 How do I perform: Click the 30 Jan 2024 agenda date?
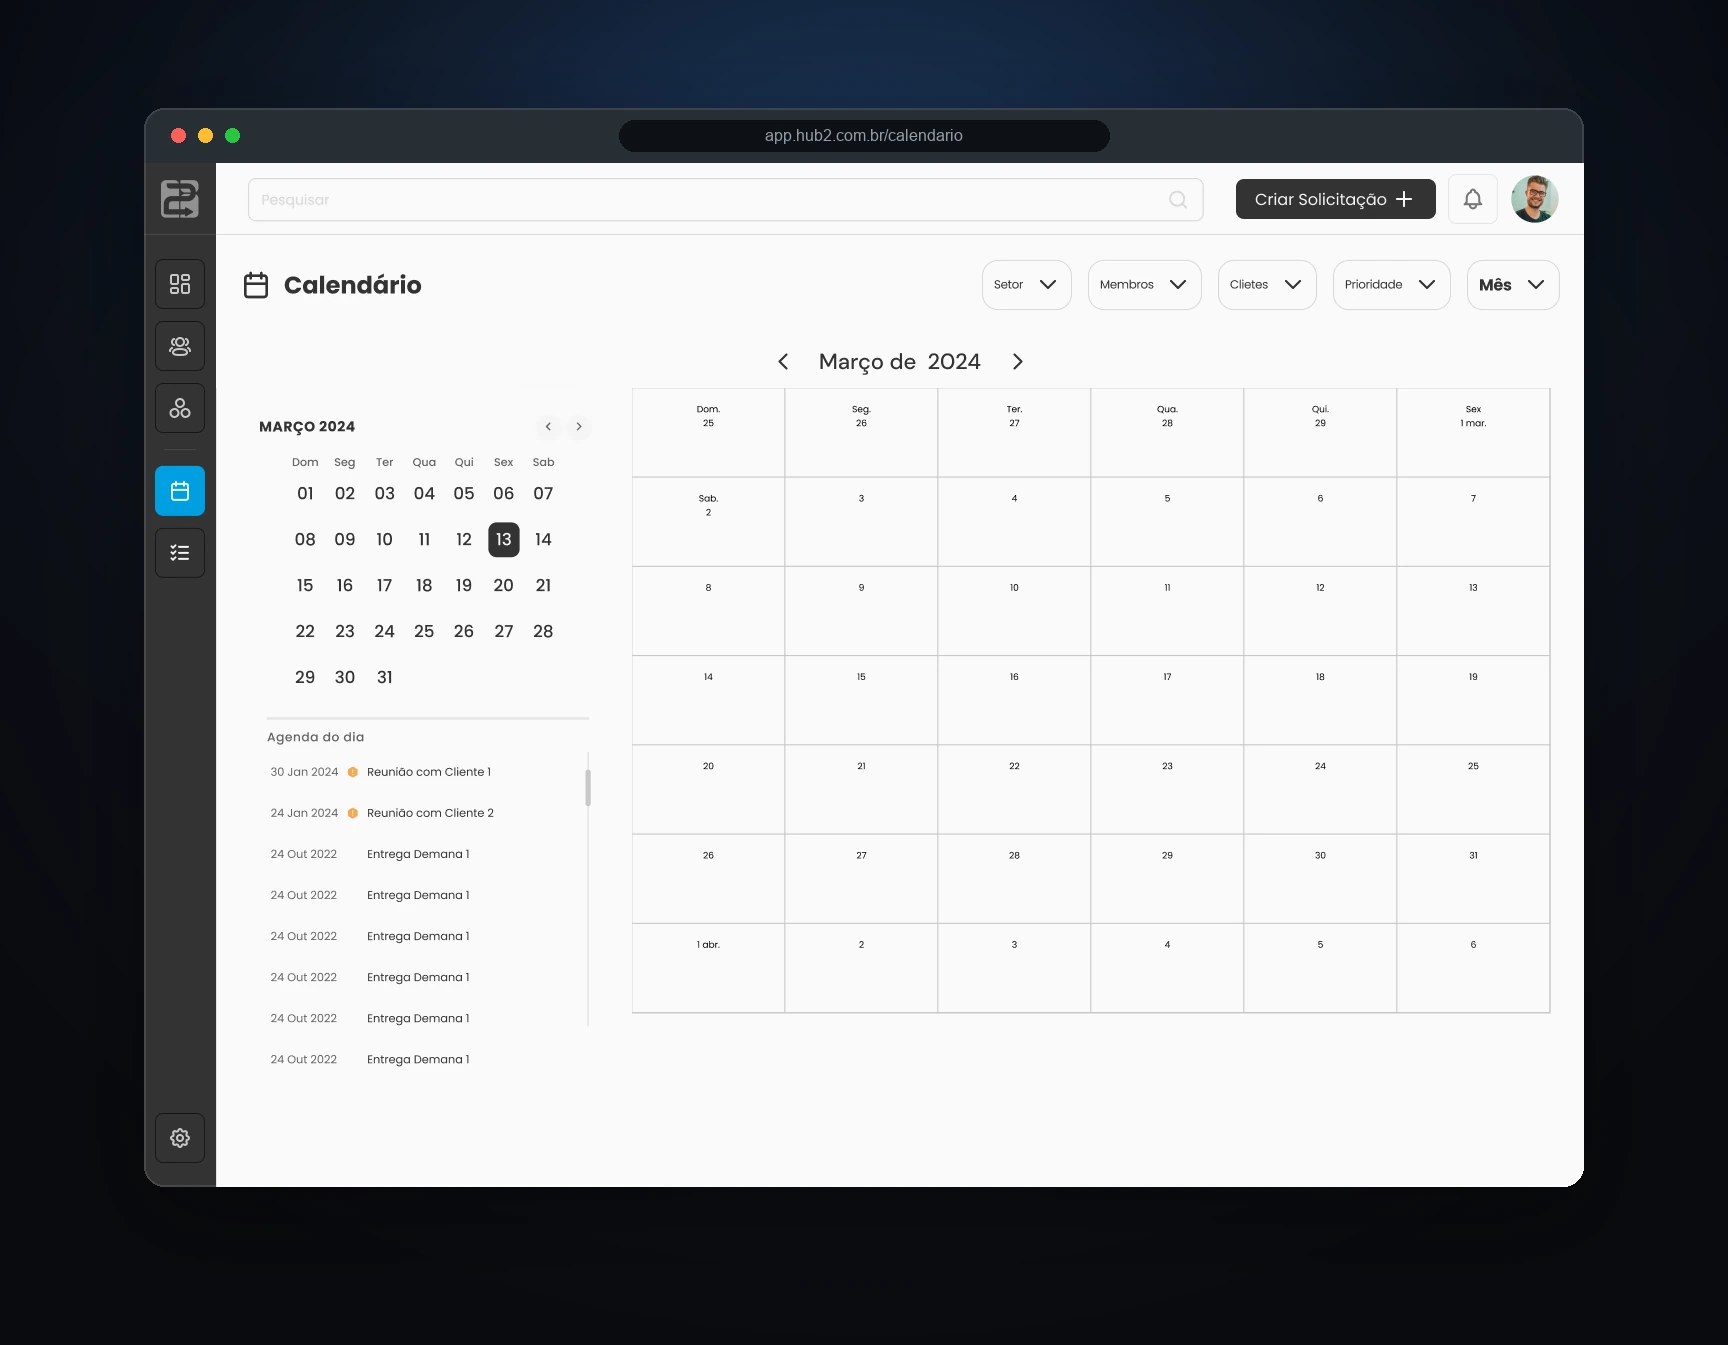click(x=304, y=772)
